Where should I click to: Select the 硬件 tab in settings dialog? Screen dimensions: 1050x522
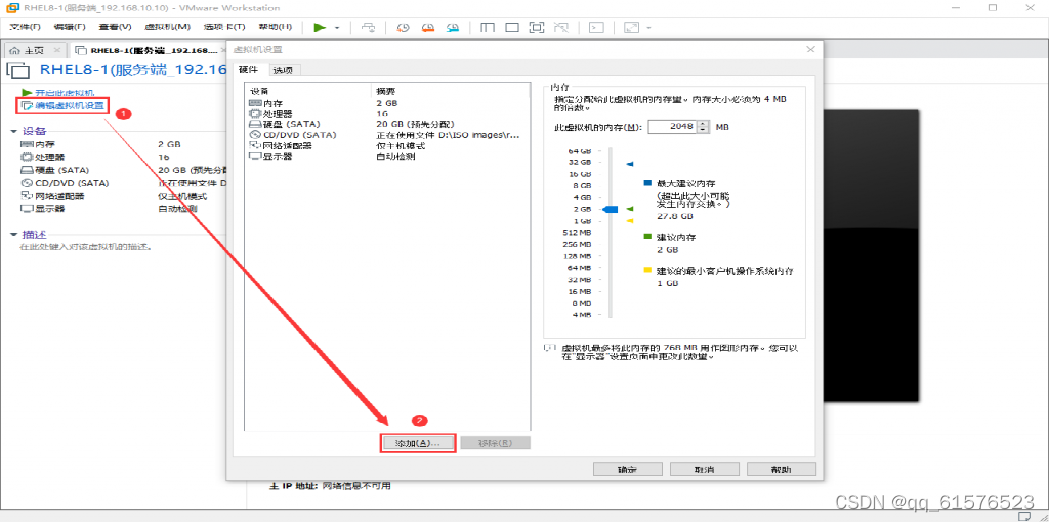[x=248, y=70]
